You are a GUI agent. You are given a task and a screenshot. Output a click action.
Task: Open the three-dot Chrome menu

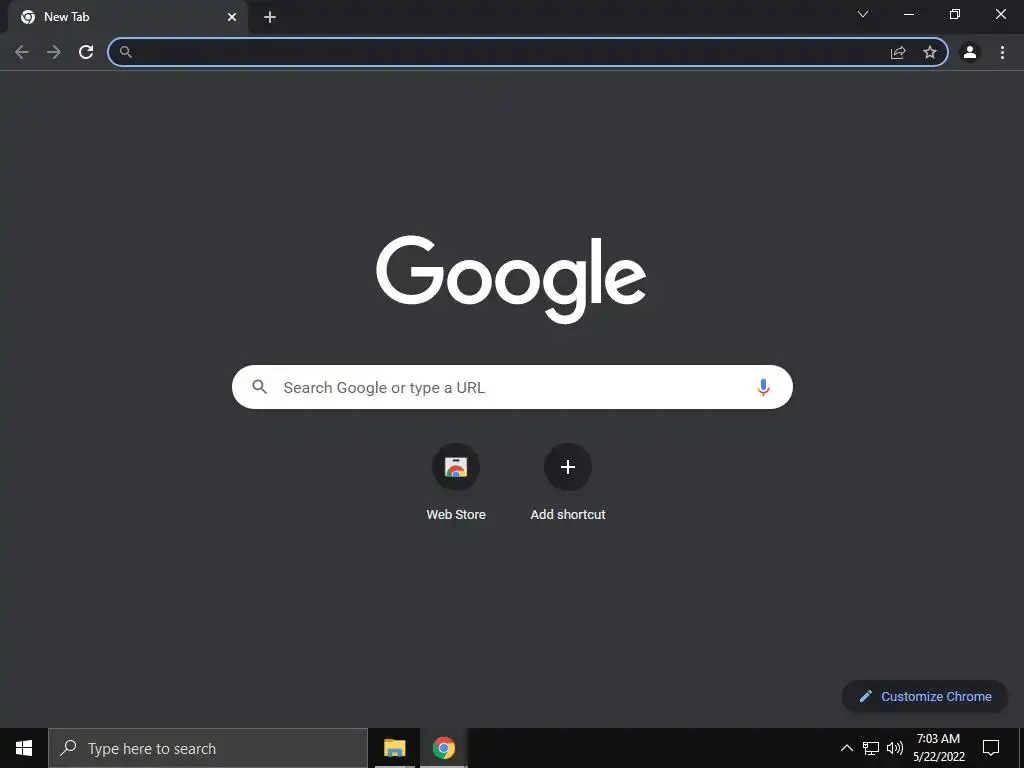pyautogui.click(x=1002, y=52)
